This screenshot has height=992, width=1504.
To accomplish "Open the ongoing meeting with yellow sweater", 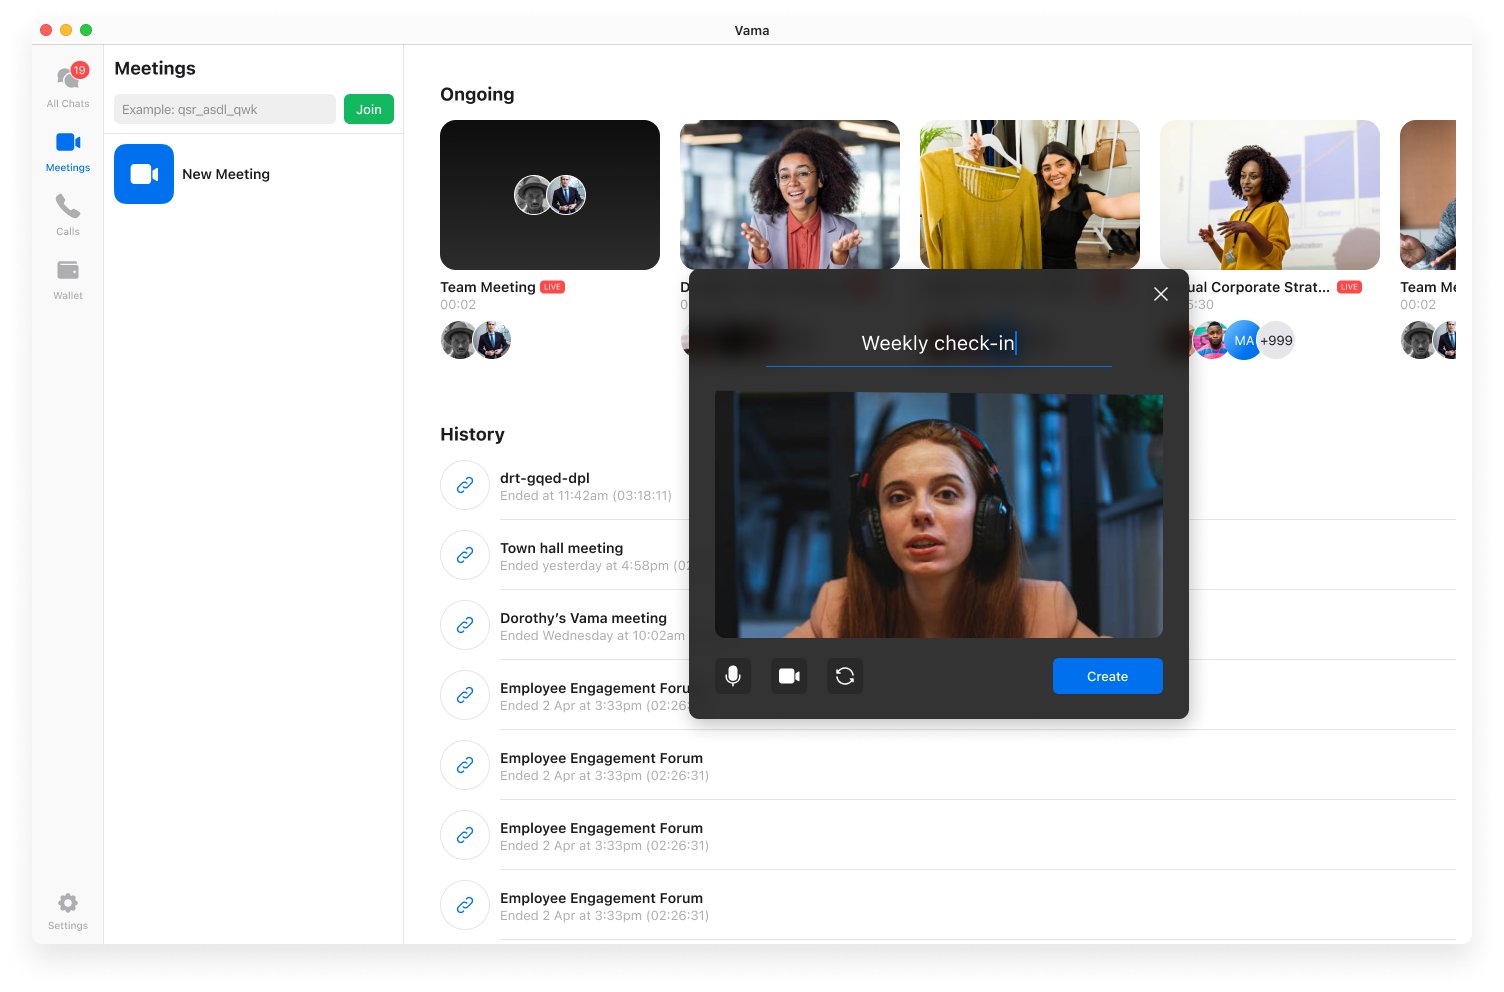I will click(1030, 195).
